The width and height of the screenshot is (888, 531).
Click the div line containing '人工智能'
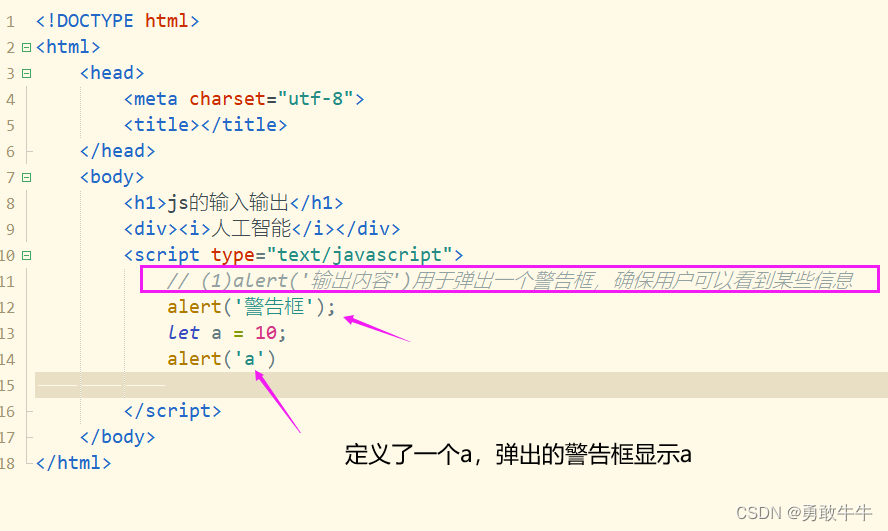[x=262, y=229]
